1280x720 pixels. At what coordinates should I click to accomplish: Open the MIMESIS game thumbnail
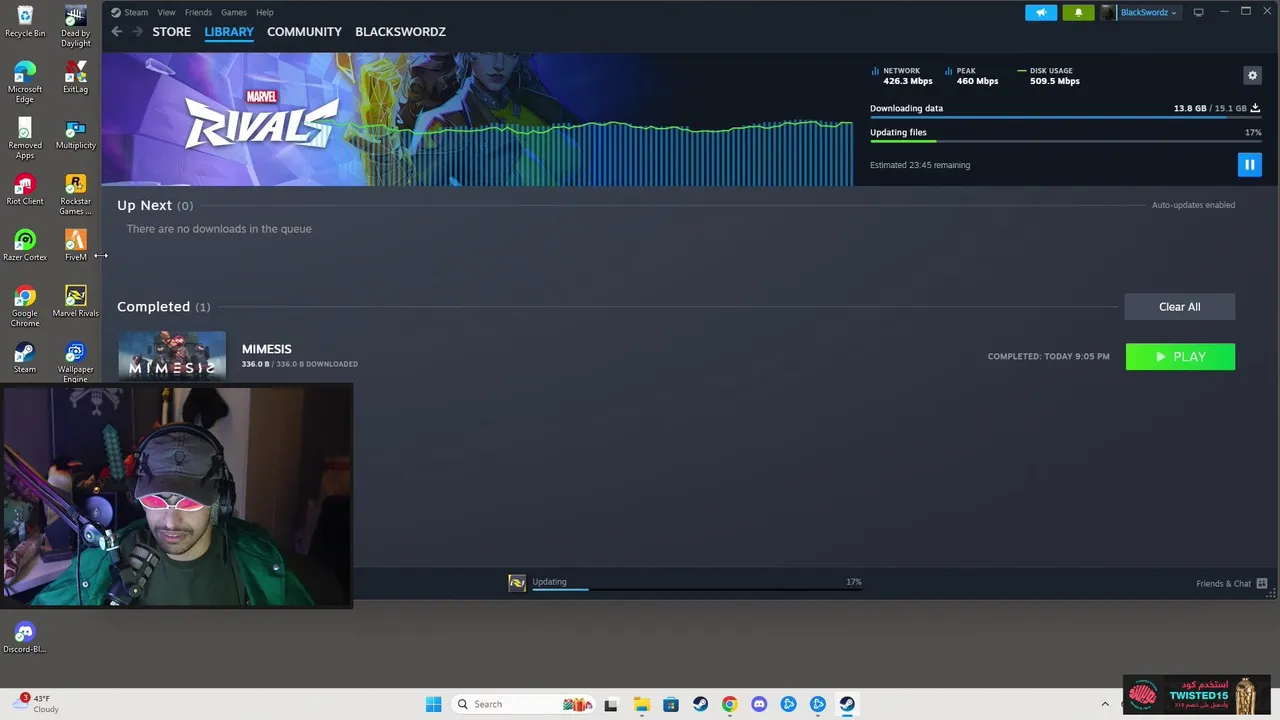point(172,356)
